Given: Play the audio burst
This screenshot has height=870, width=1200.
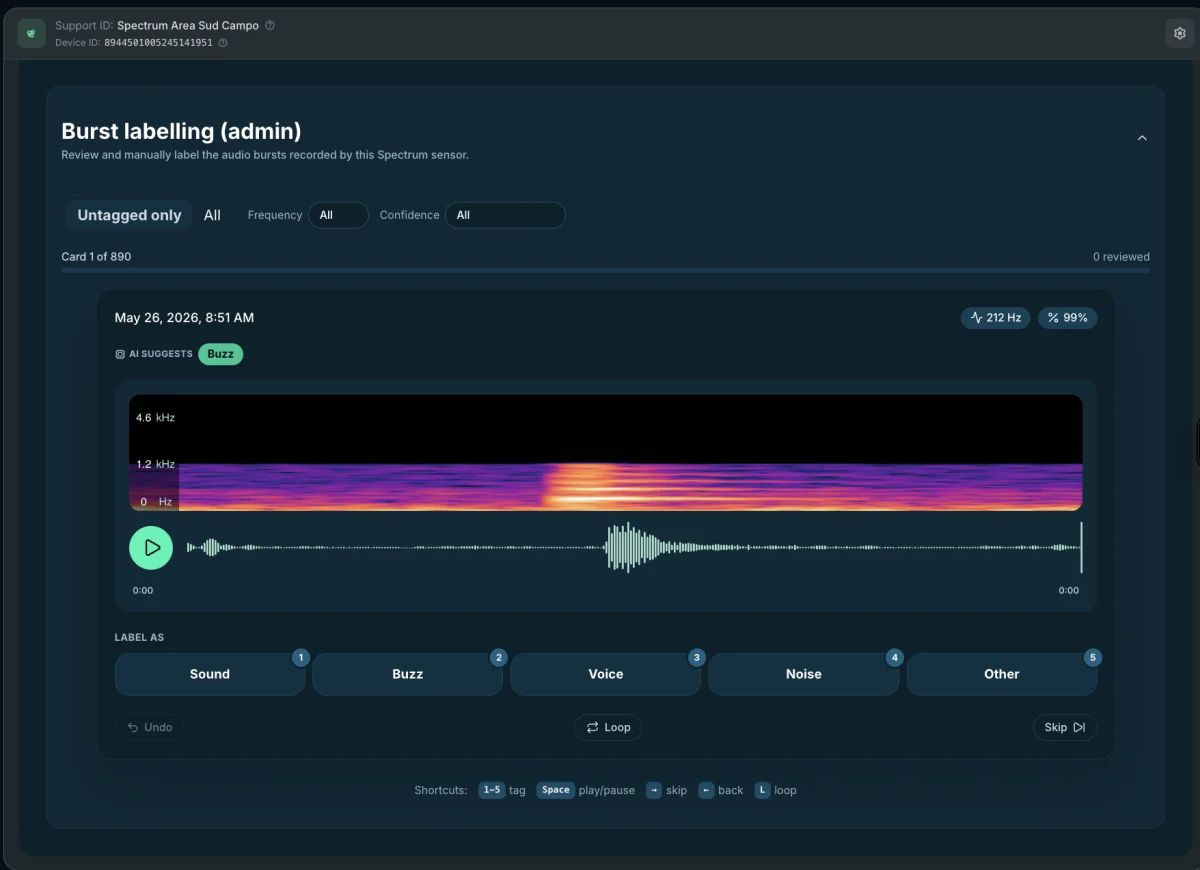Looking at the screenshot, I should (x=151, y=548).
